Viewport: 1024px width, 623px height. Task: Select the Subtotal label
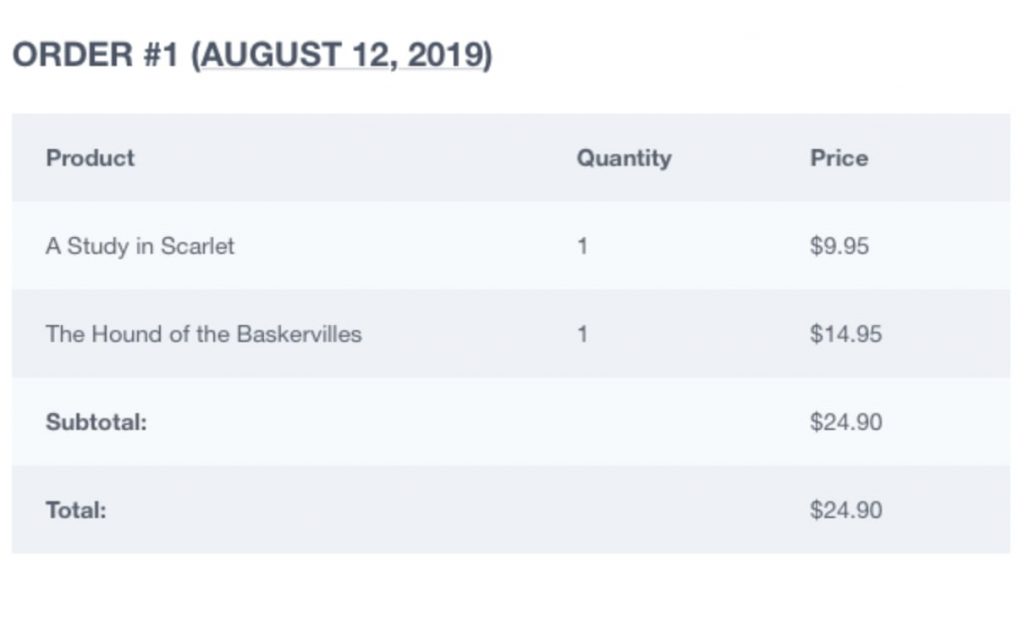(x=96, y=423)
